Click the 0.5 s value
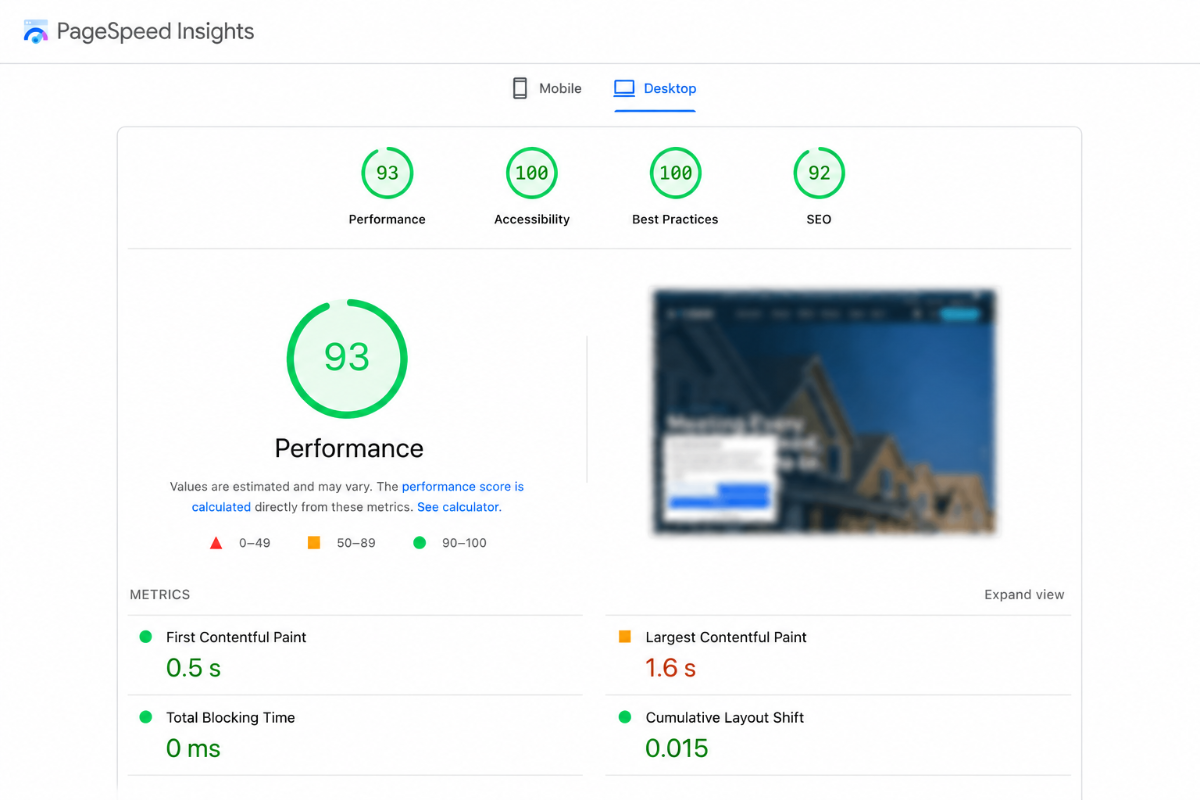Image resolution: width=1200 pixels, height=800 pixels. coord(193,668)
